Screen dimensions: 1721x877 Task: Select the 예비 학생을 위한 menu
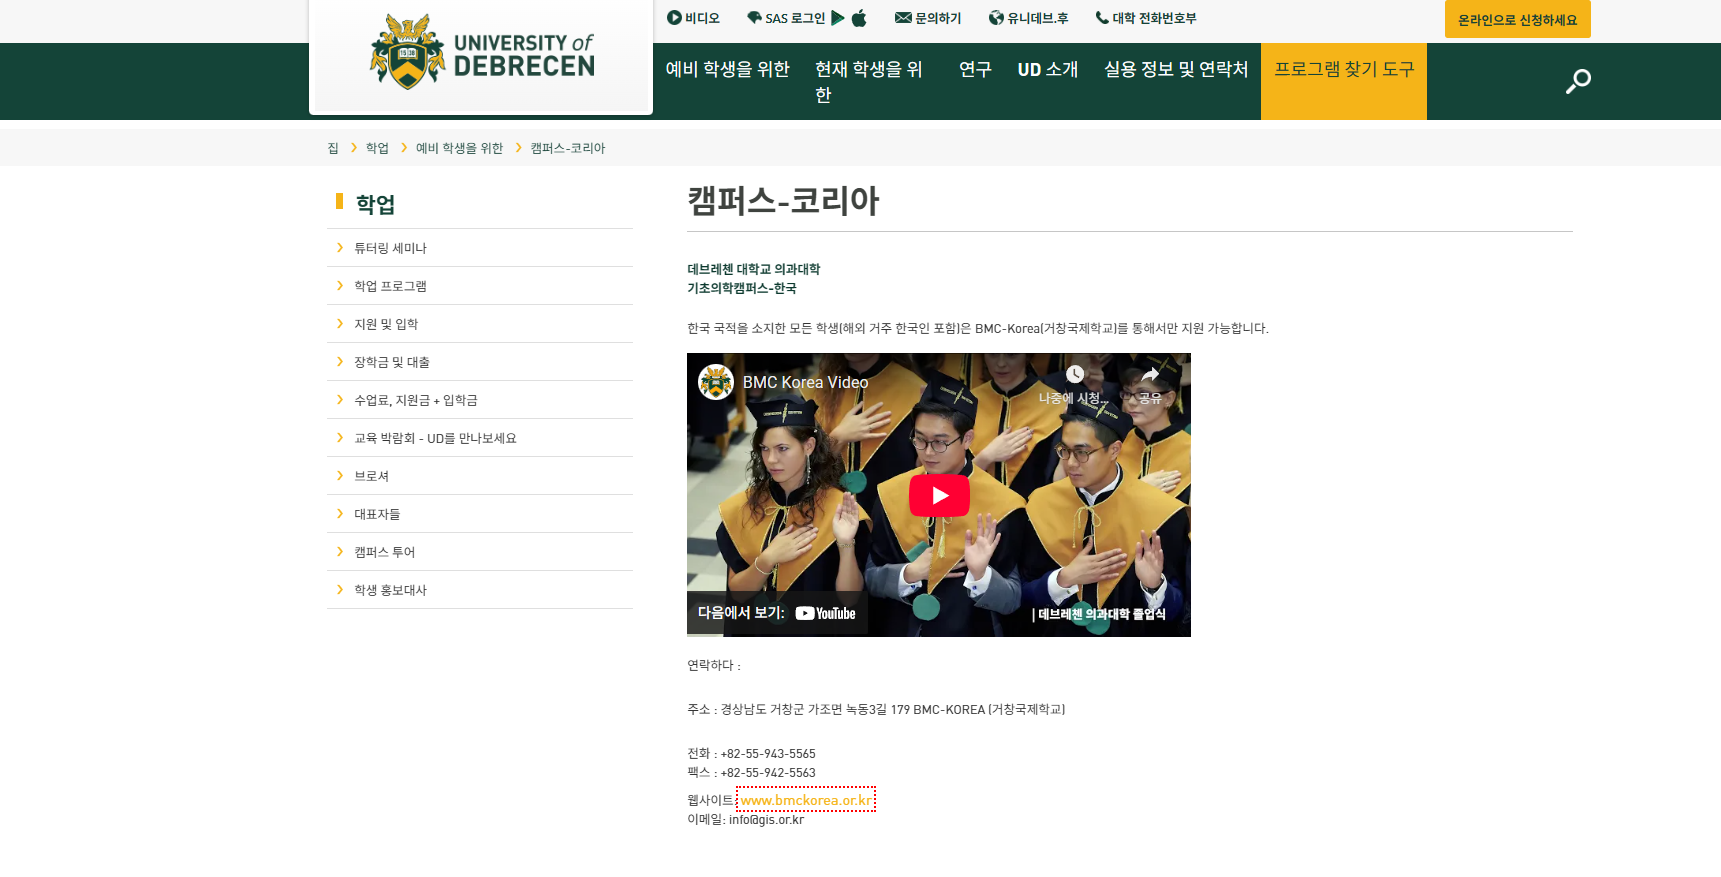pyautogui.click(x=727, y=69)
